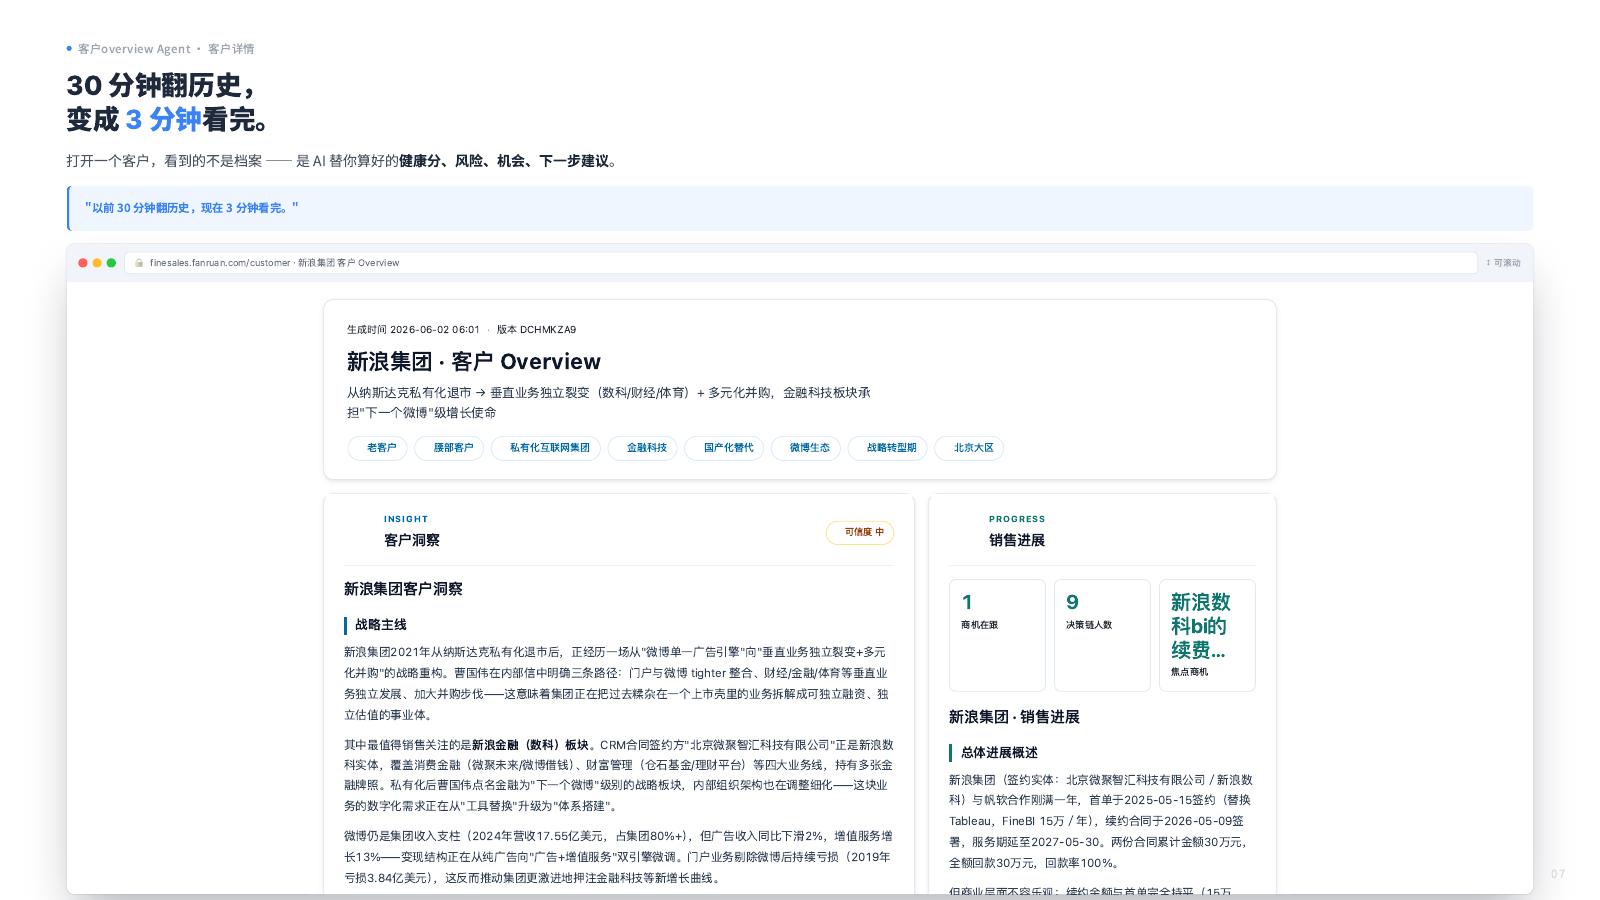Click the 总体进展概述 subheading

[x=999, y=753]
